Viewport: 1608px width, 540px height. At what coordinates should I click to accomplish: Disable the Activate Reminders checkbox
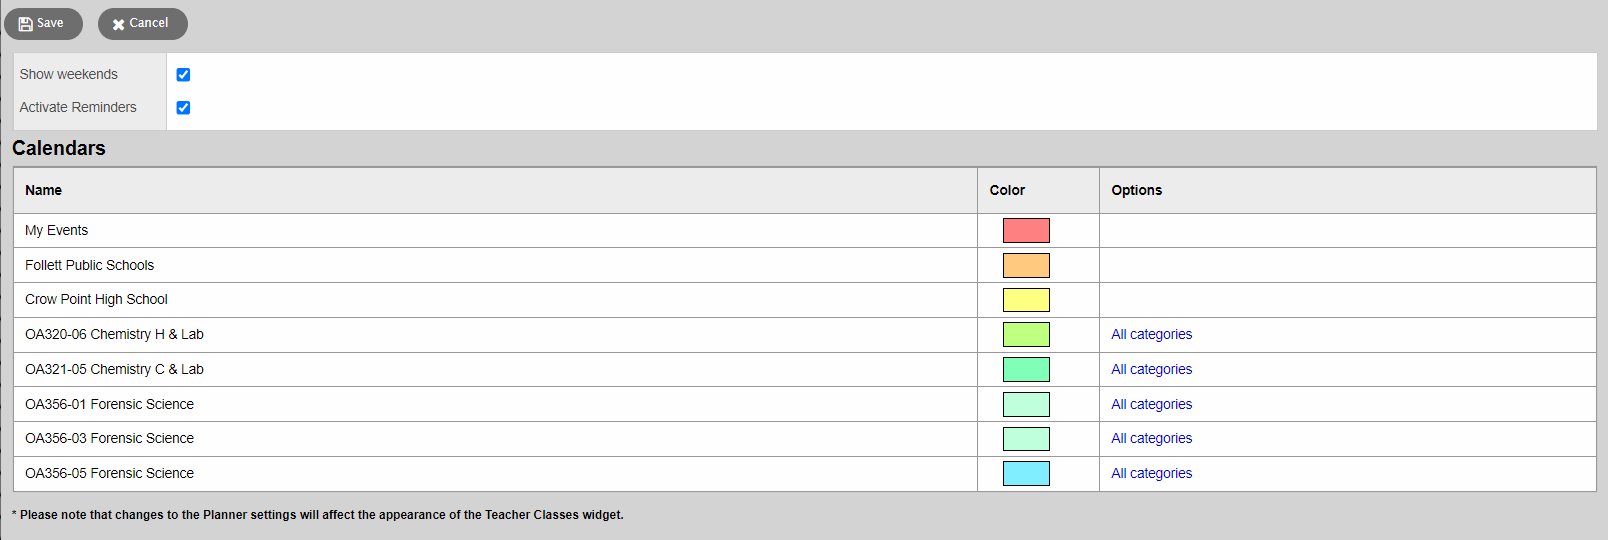point(183,107)
